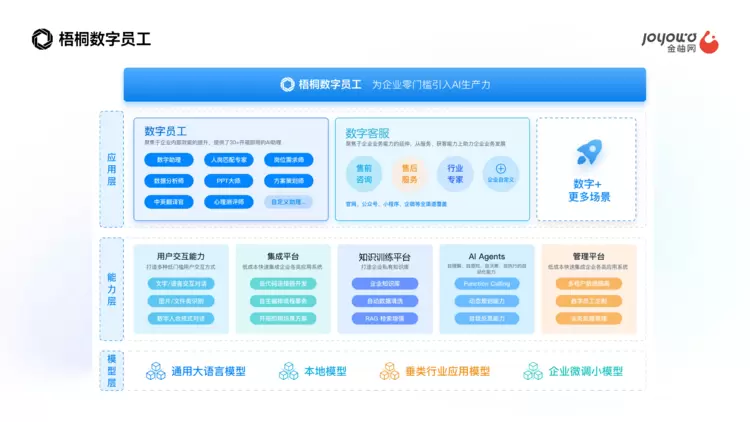
Task: Click the plus icon in 企业自定义 circle
Action: (x=501, y=169)
